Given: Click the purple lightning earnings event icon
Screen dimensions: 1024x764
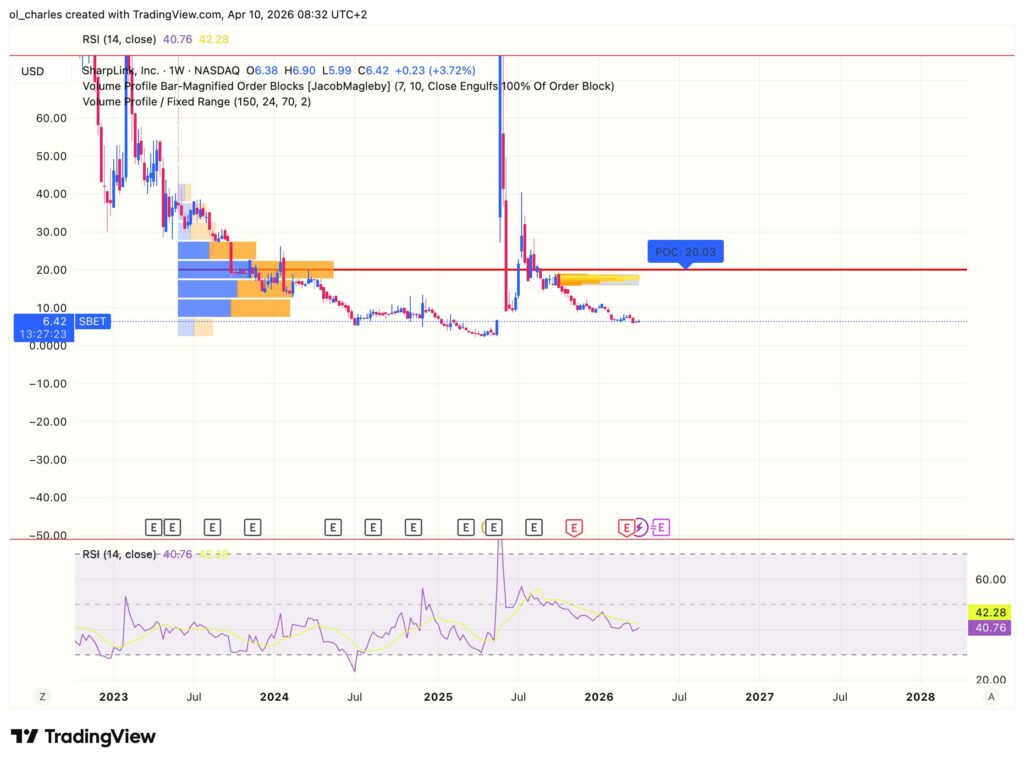Looking at the screenshot, I should click(x=641, y=527).
